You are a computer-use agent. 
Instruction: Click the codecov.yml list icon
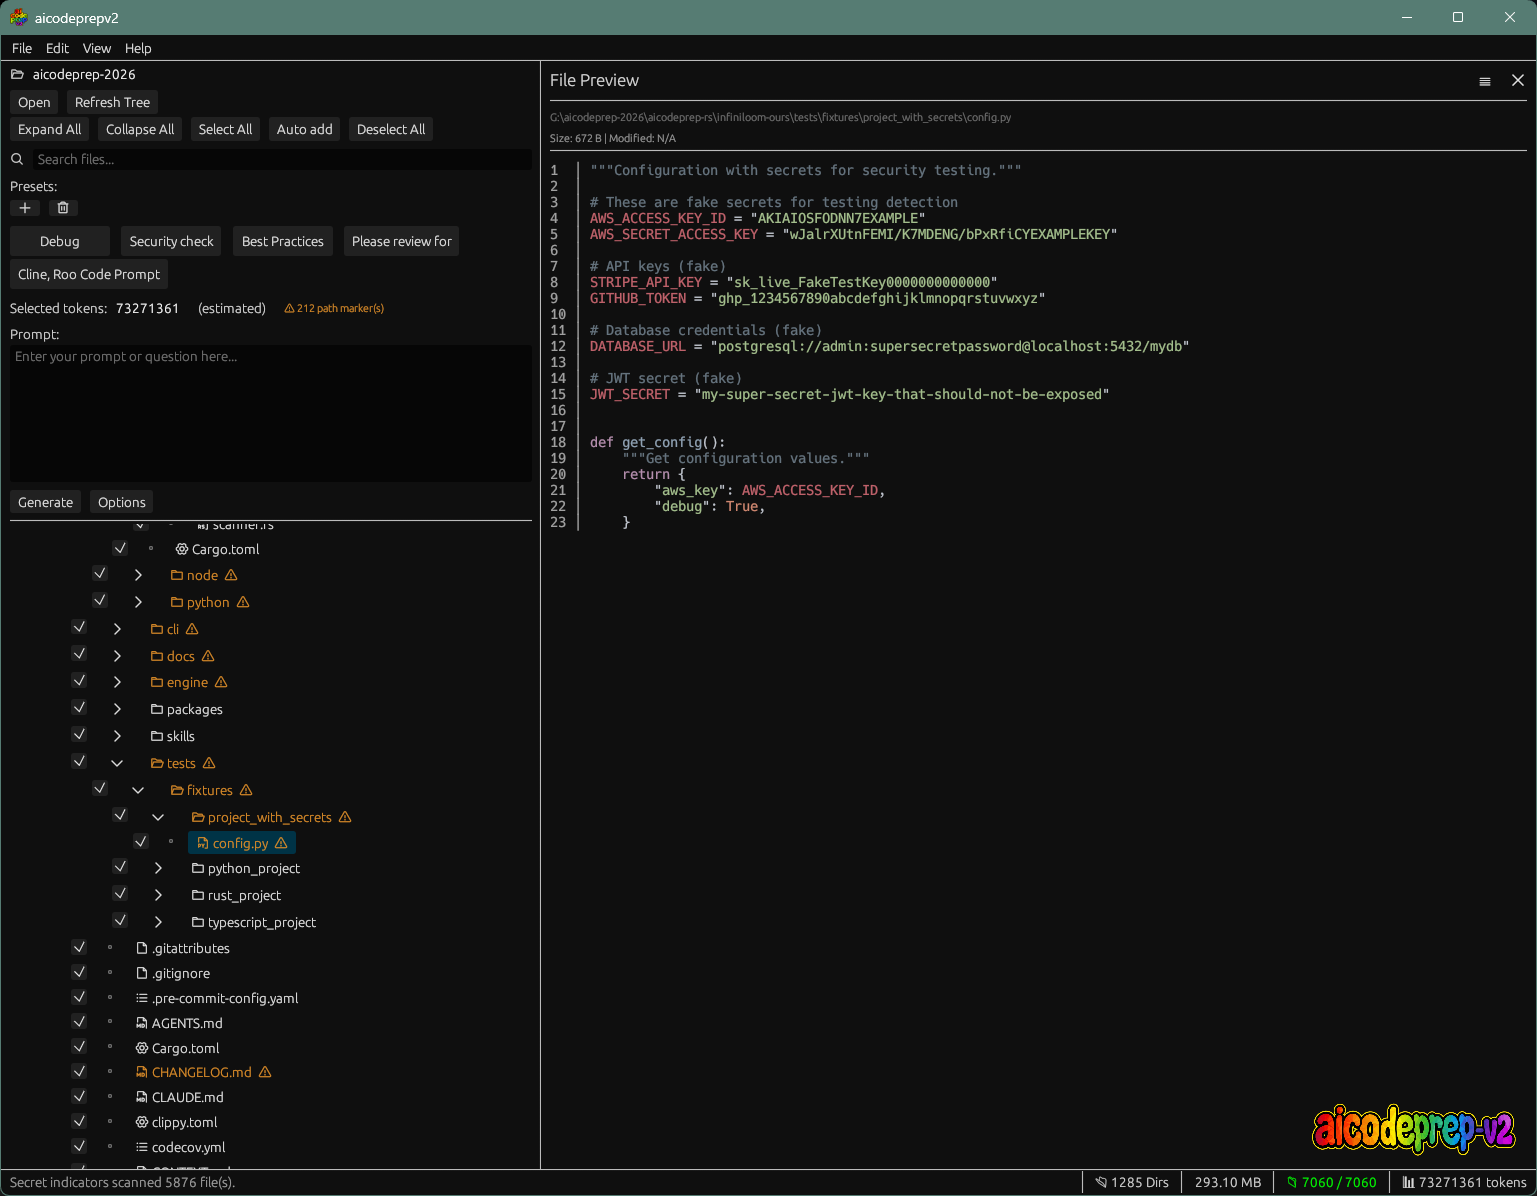142,1147
